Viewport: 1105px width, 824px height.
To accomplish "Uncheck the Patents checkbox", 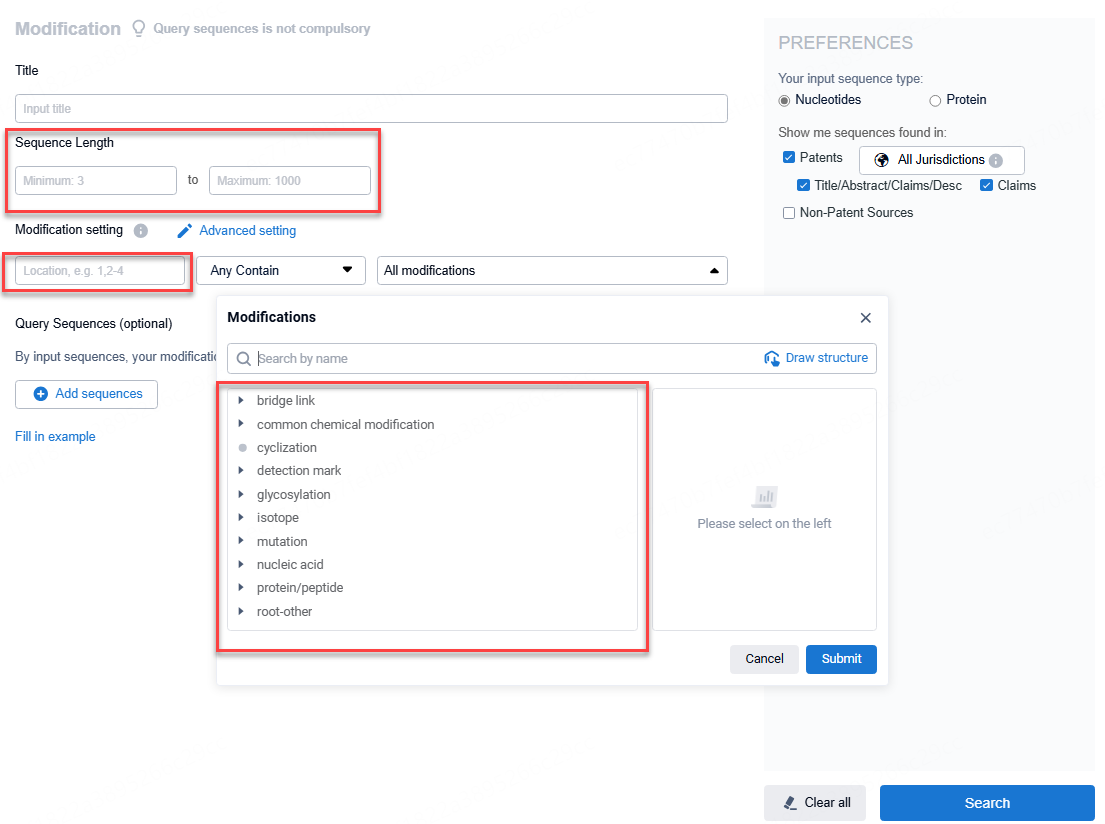I will click(x=789, y=158).
